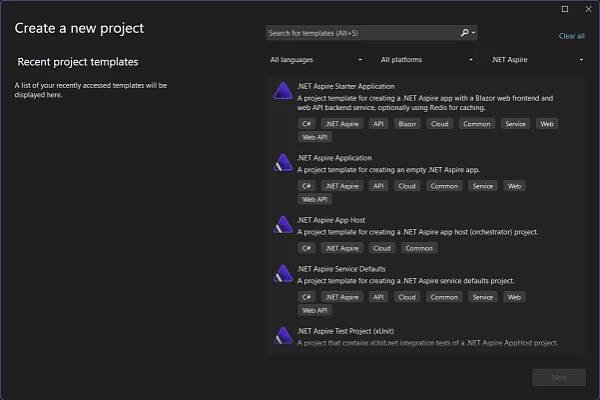Click Web tag on Starter Application
The image size is (600, 400).
click(x=547, y=124)
